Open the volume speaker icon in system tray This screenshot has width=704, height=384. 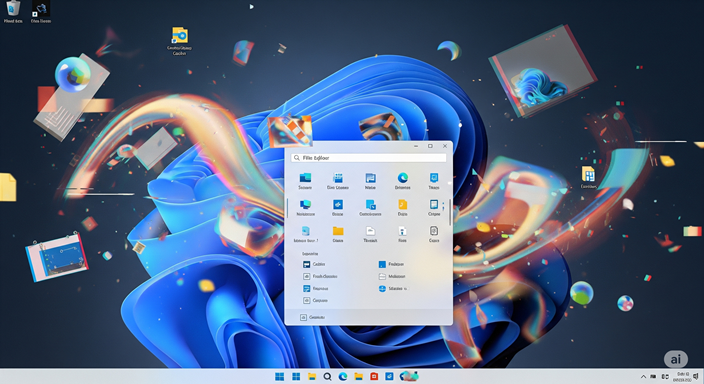click(x=696, y=376)
